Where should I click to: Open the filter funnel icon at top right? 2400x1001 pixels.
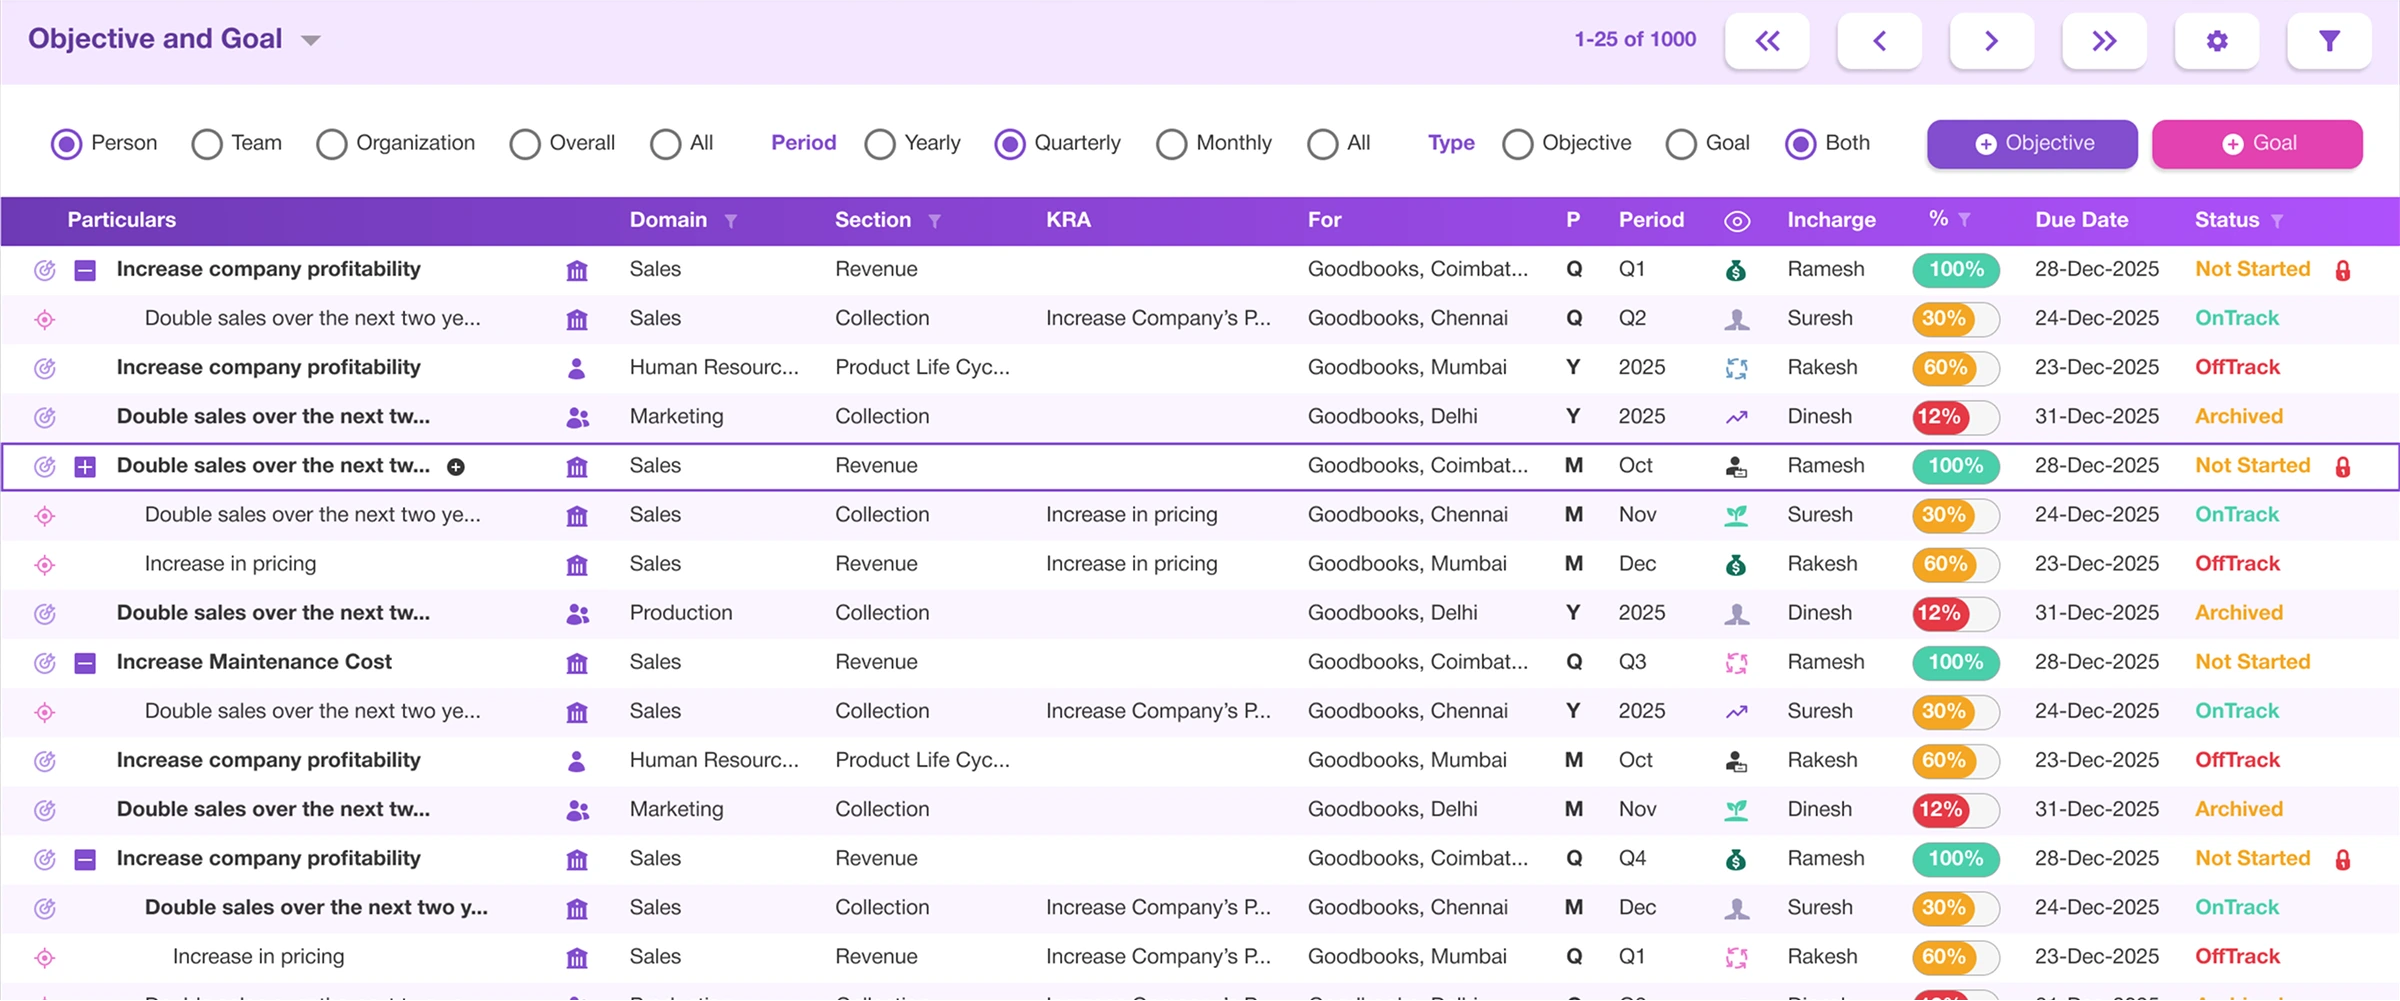pyautogui.click(x=2330, y=41)
